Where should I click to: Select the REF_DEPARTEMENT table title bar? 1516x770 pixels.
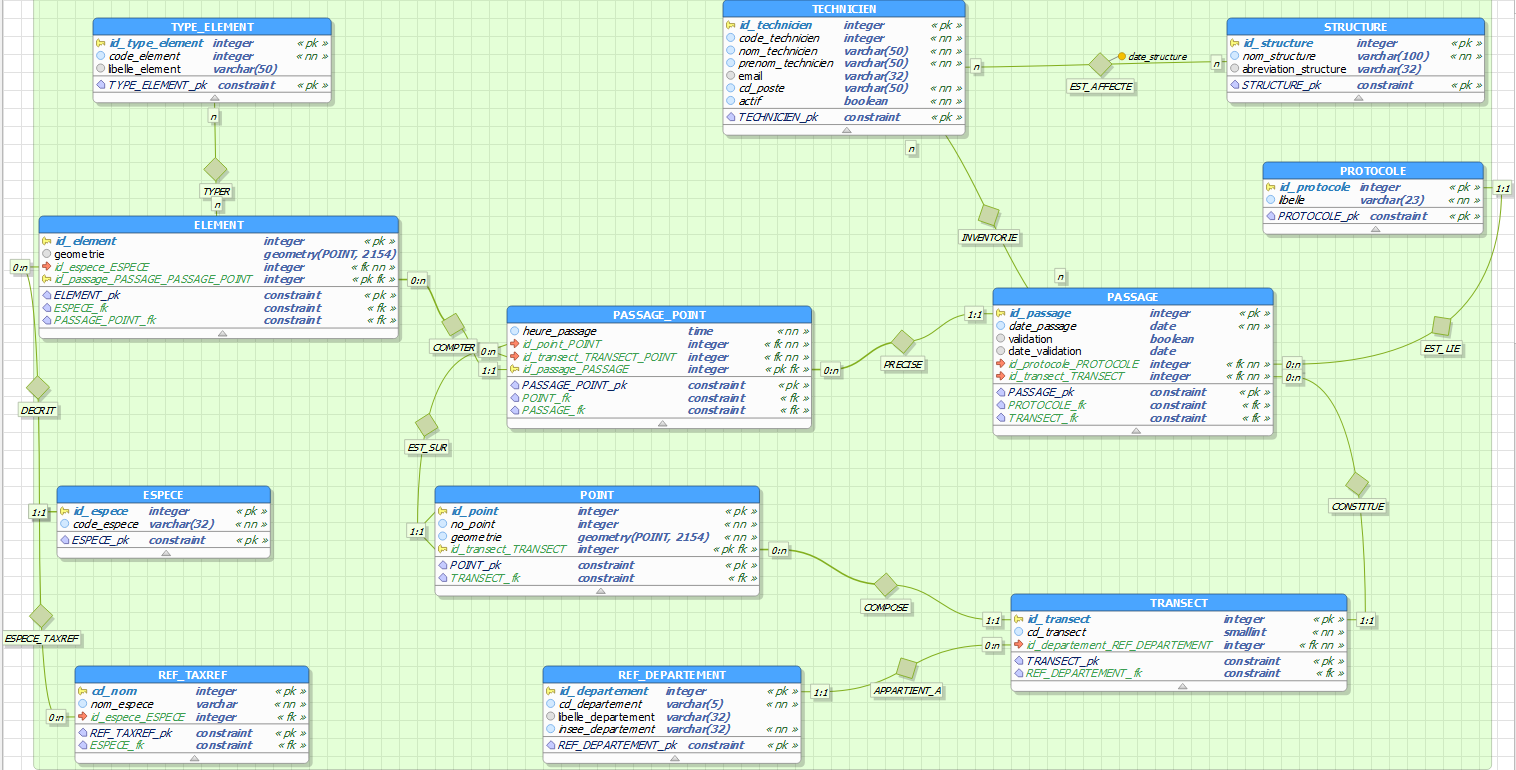click(672, 675)
